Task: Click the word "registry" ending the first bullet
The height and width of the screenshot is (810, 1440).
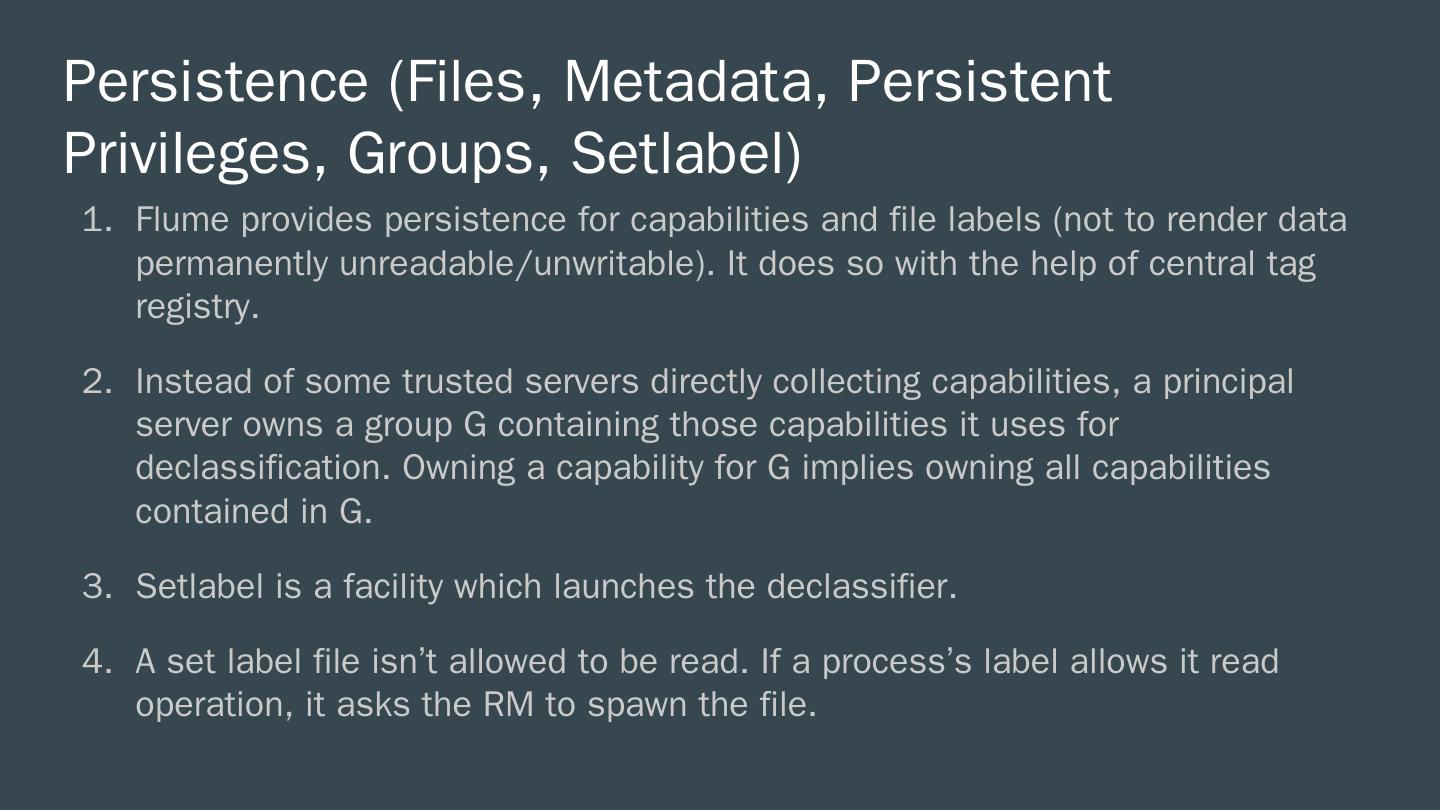Action: (x=195, y=307)
